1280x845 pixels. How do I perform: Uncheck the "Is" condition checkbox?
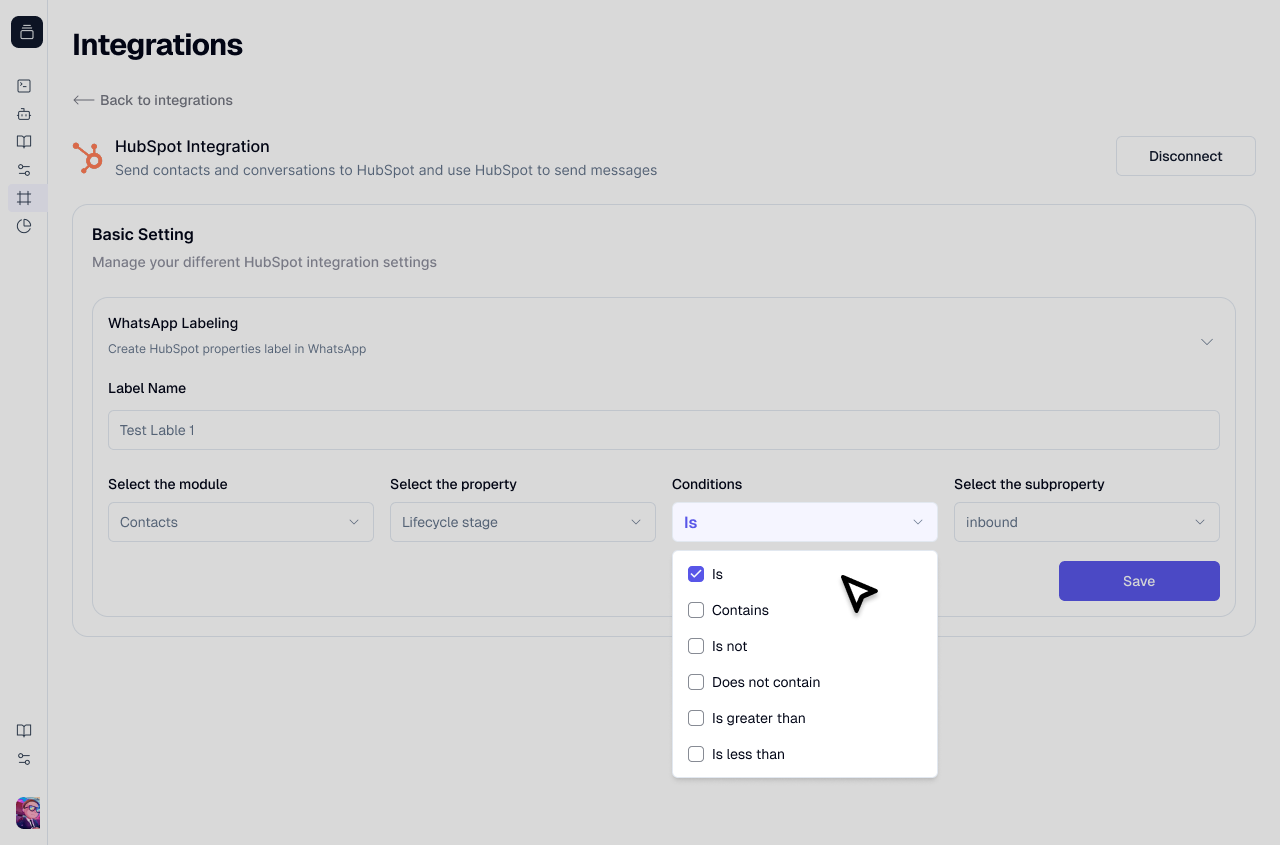696,574
